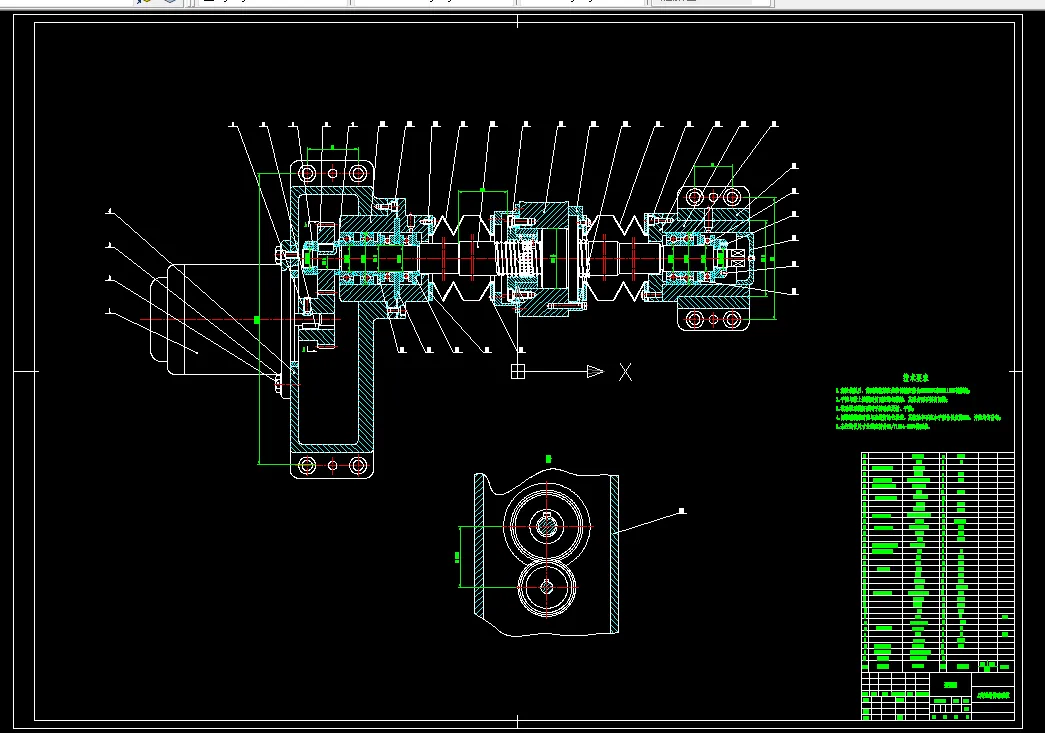The width and height of the screenshot is (1045, 733).
Task: Click the UCS origin square icon
Action: (x=518, y=372)
